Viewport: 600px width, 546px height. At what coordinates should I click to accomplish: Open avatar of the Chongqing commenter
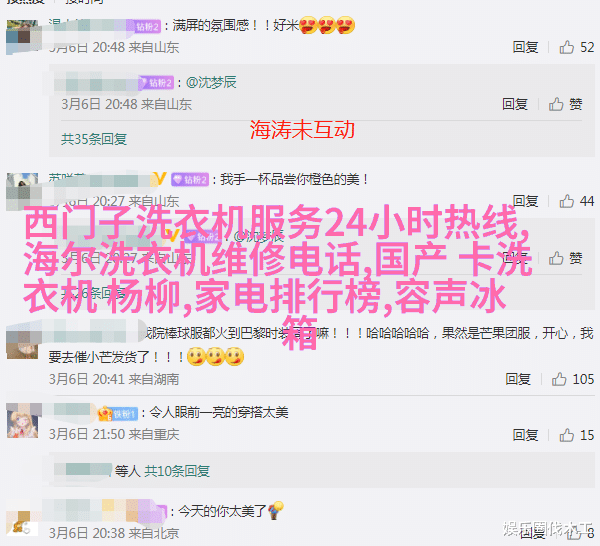23,421
